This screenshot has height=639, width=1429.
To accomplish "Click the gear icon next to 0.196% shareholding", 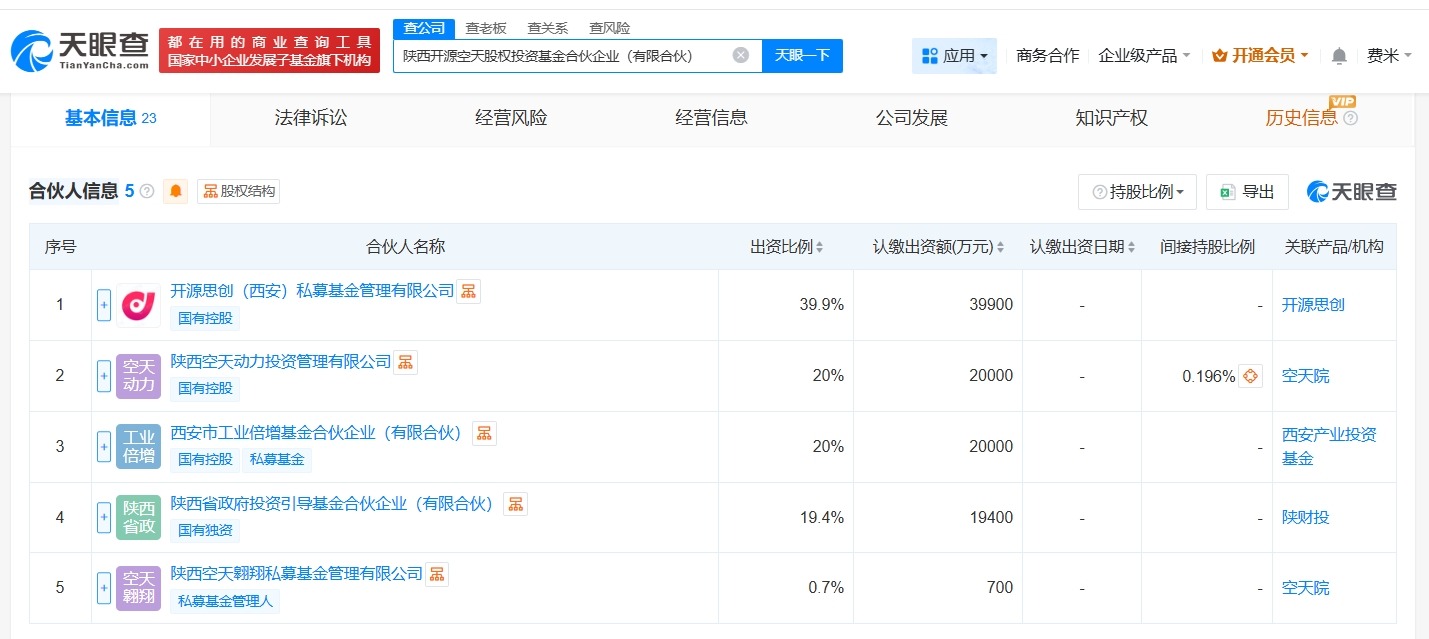I will [x=1248, y=375].
